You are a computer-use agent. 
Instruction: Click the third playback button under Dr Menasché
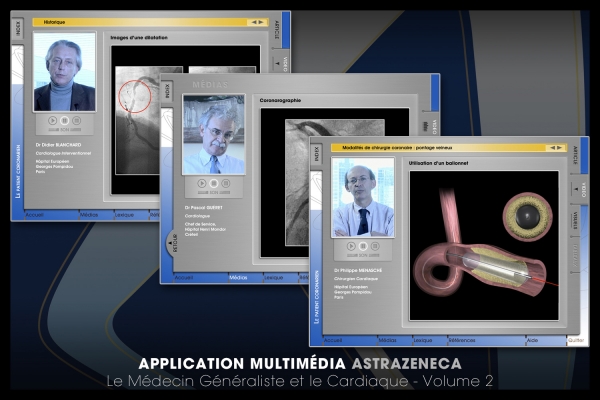coord(375,245)
